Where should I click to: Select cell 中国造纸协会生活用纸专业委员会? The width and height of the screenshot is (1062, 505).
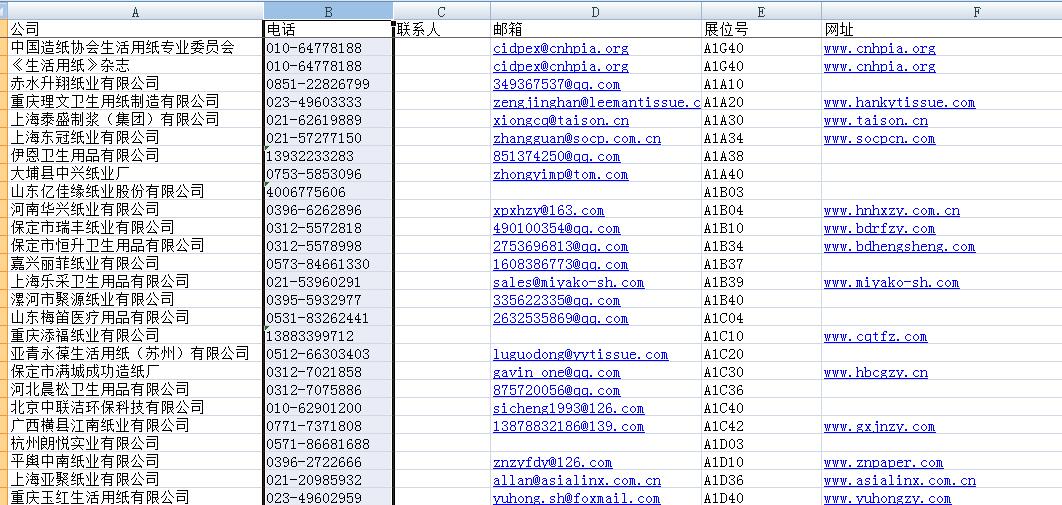point(135,48)
